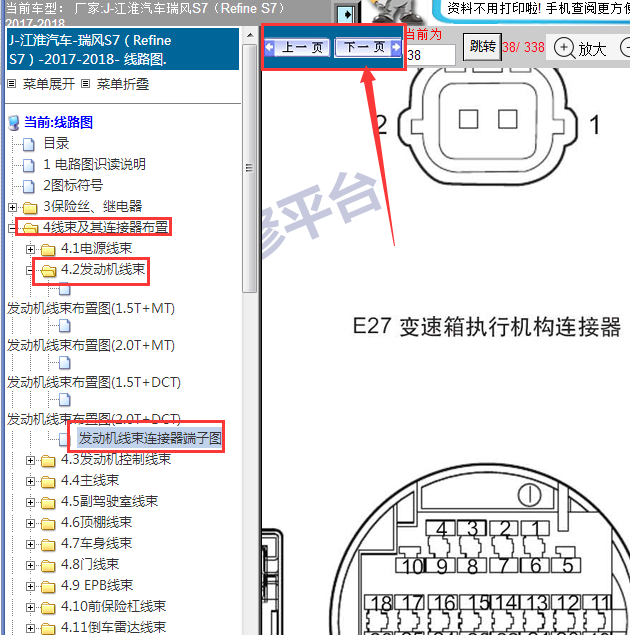The height and width of the screenshot is (635, 630).
Task: Expand the 4.1电源线束 node
Action: (x=30, y=249)
